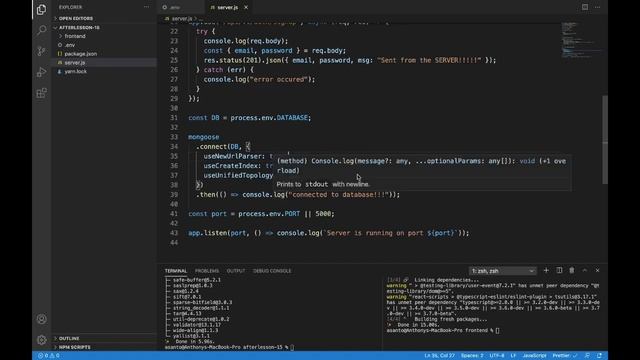
Task: Open the Extensions view
Action: (41, 93)
